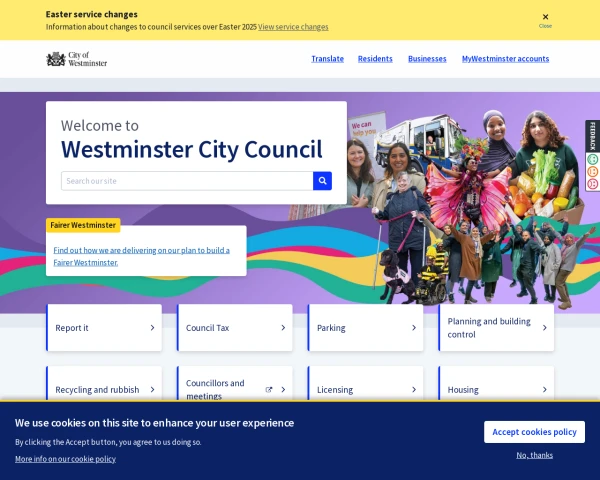Viewport: 600px width, 480px height.
Task: Open the Parking card
Action: 365,328
